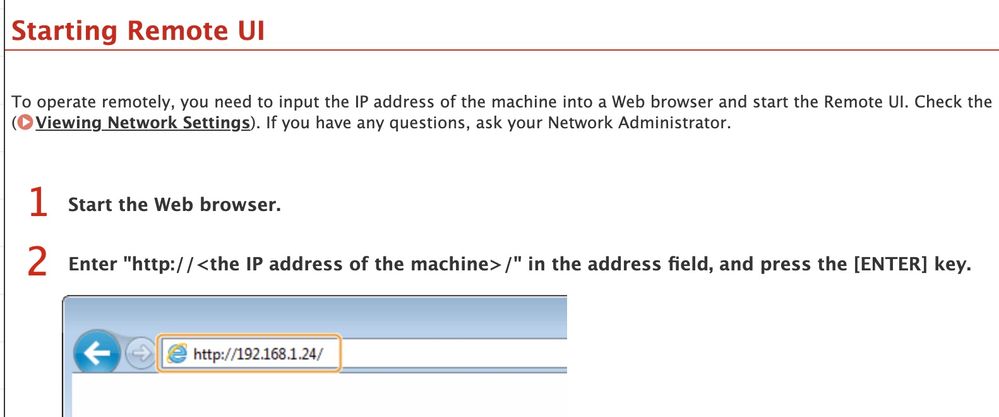Click the "Enter http://<the IP address" instruction text
Viewport: 999px width, 417px height.
click(x=300, y=265)
